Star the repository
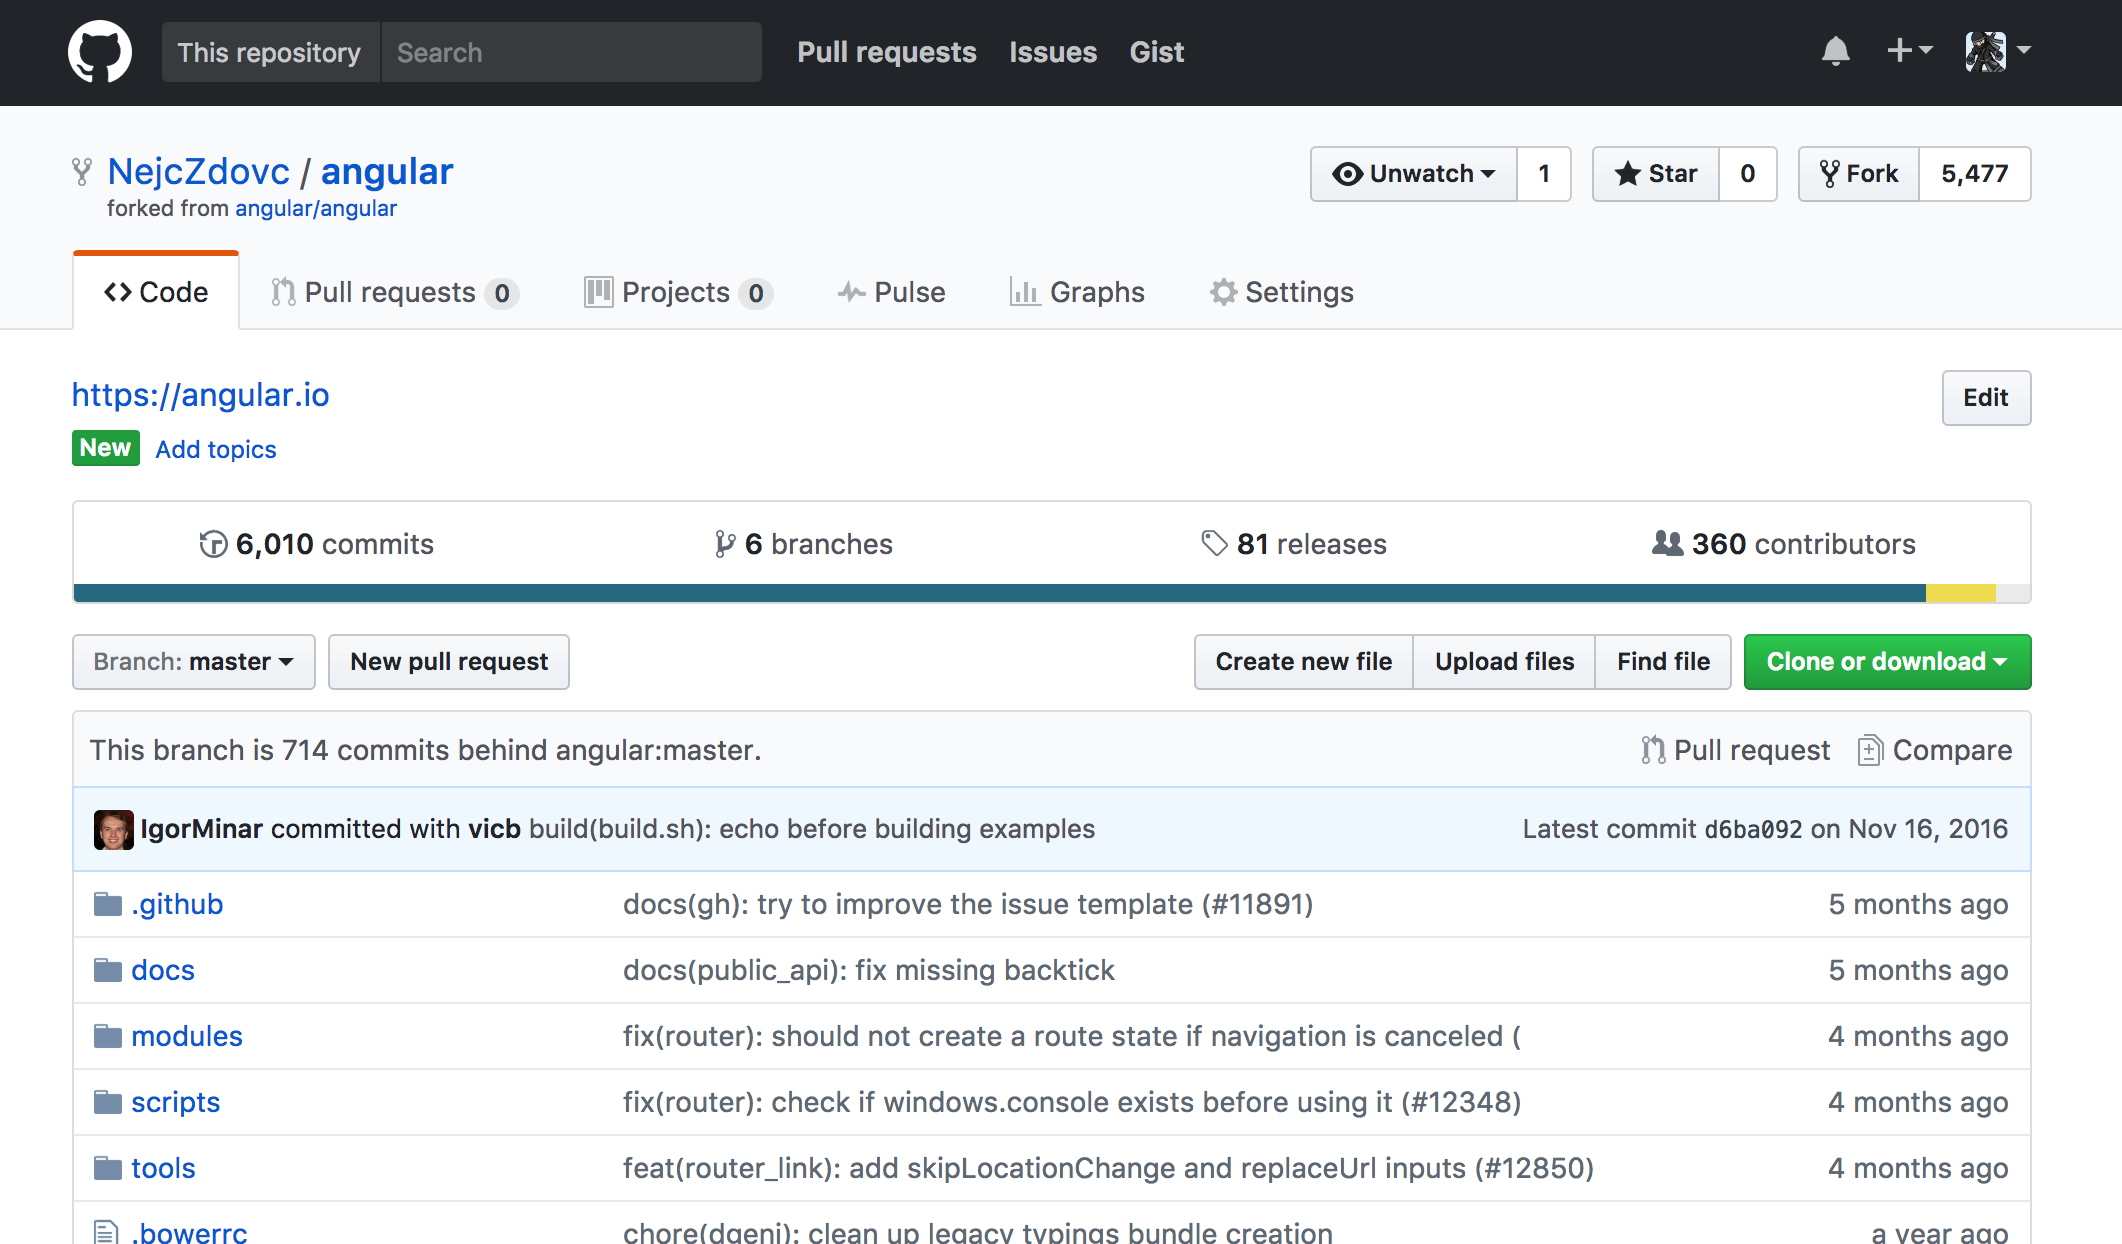 pyautogui.click(x=1656, y=174)
